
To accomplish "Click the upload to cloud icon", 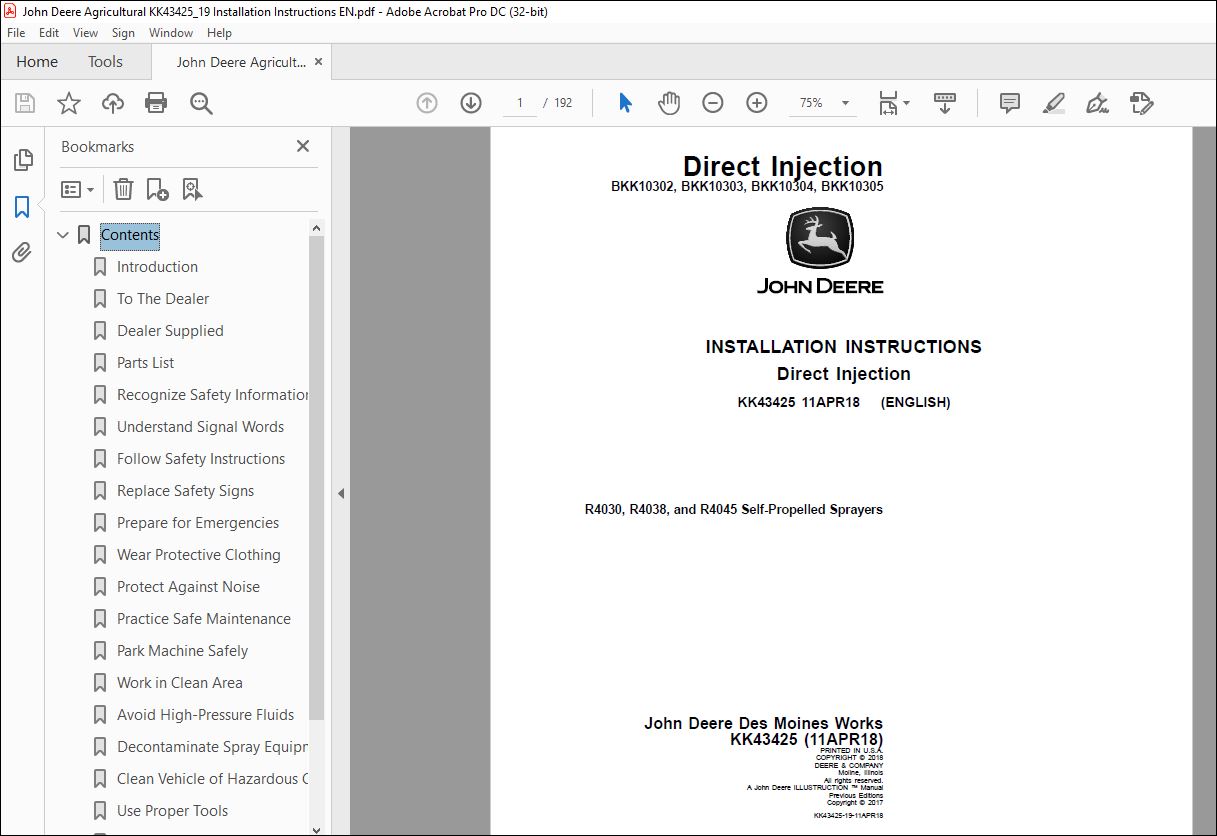I will click(113, 103).
